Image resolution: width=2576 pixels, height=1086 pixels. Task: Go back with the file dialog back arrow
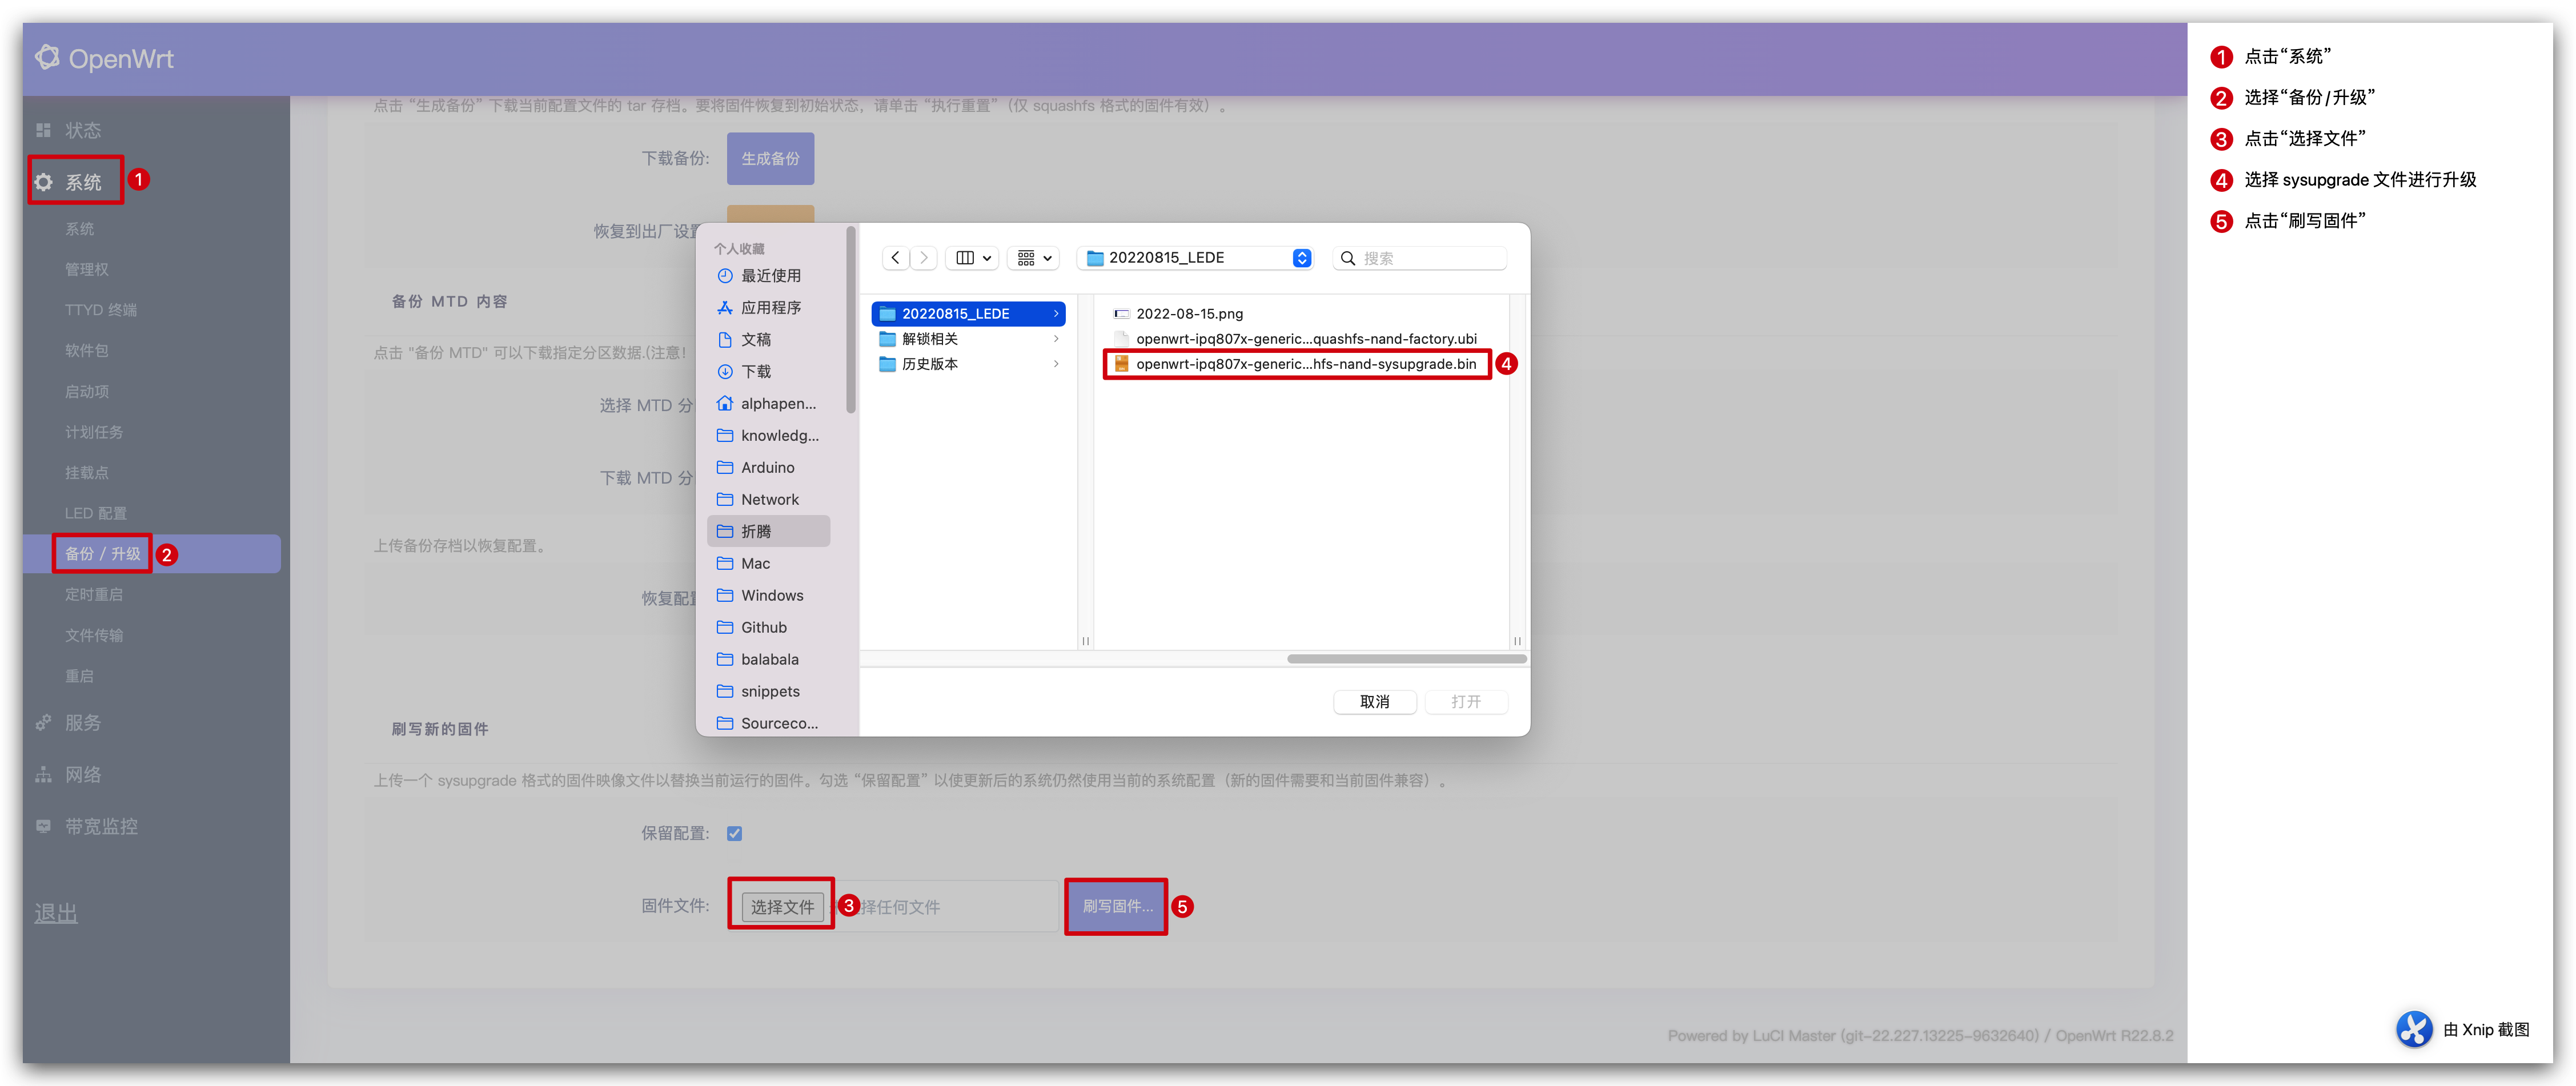(895, 258)
